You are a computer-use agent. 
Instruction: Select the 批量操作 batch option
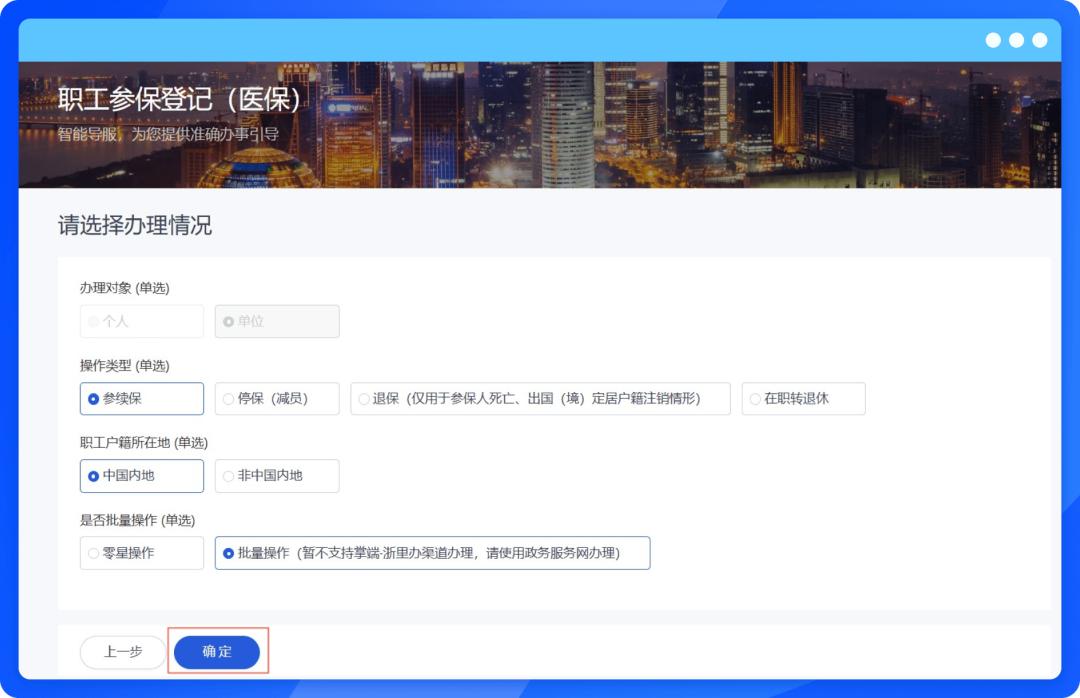point(432,553)
